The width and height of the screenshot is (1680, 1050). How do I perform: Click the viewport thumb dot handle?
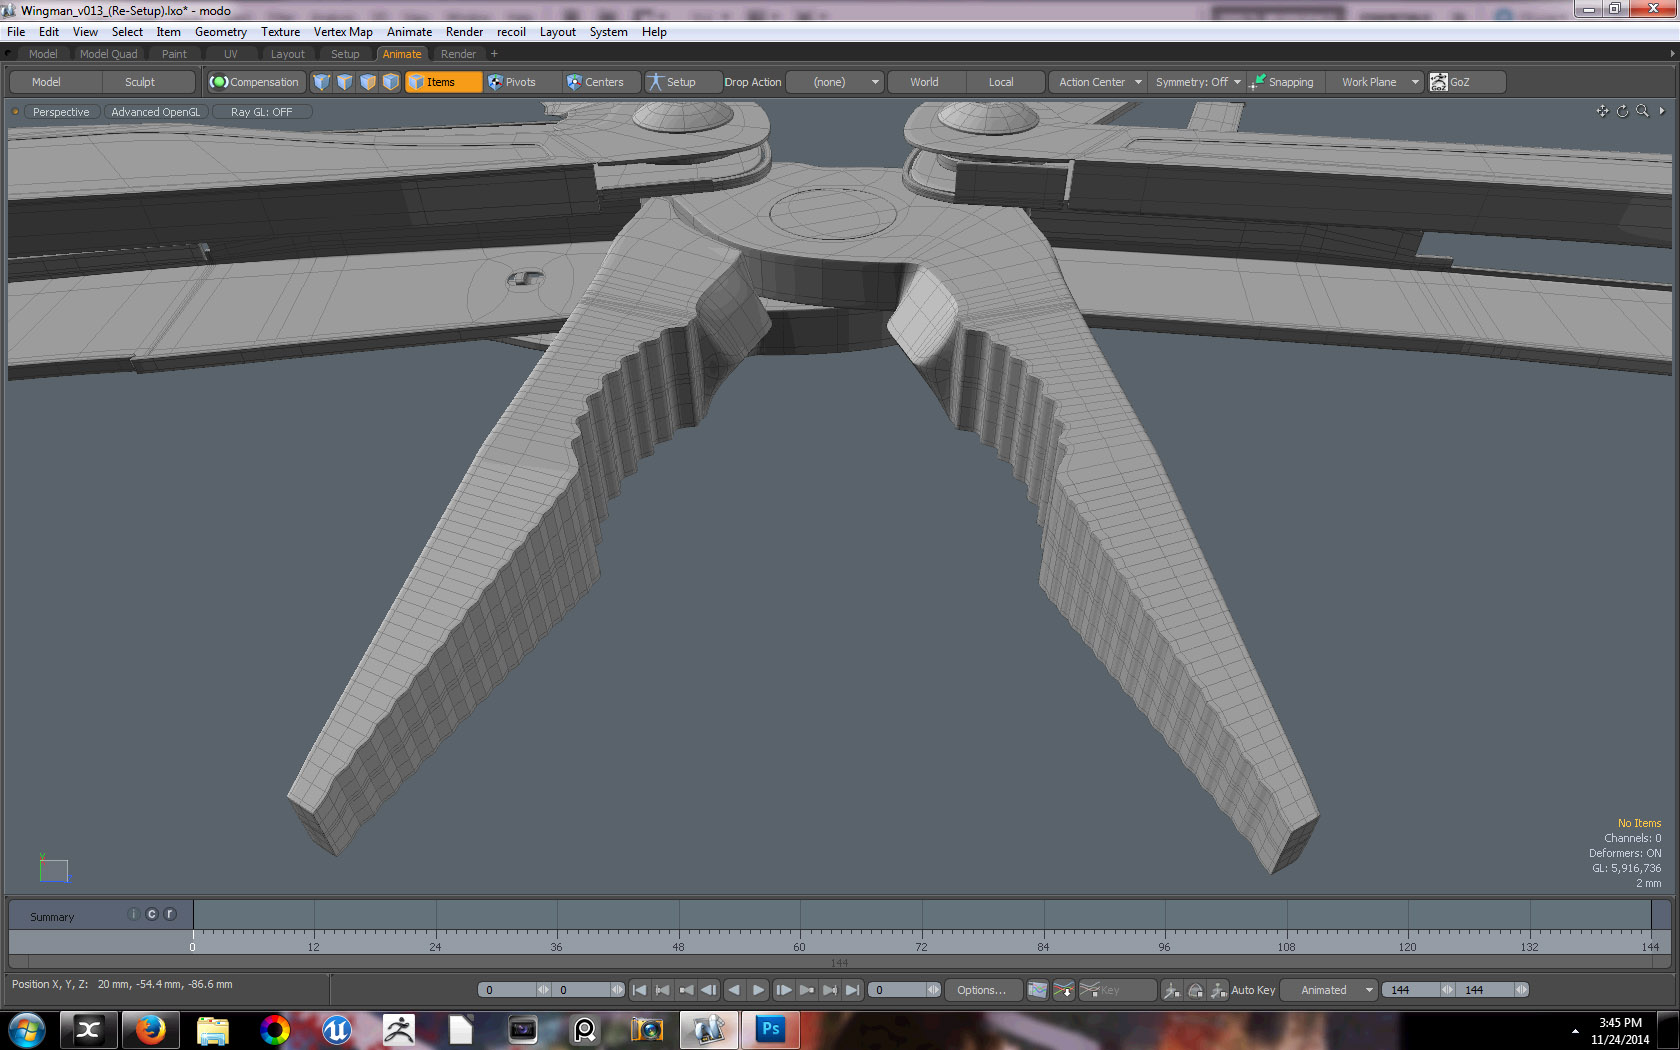point(15,112)
